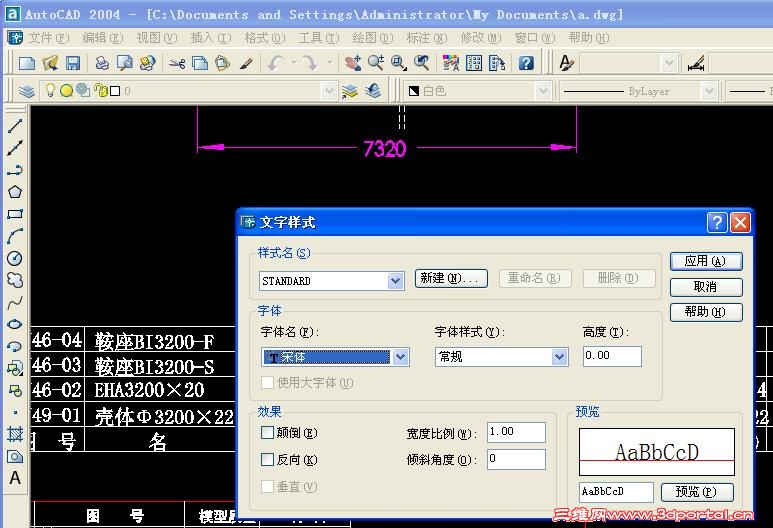Screen dimensions: 773x528
Task: Enable the 颠倒 upside-down checkbox
Action: (267, 433)
